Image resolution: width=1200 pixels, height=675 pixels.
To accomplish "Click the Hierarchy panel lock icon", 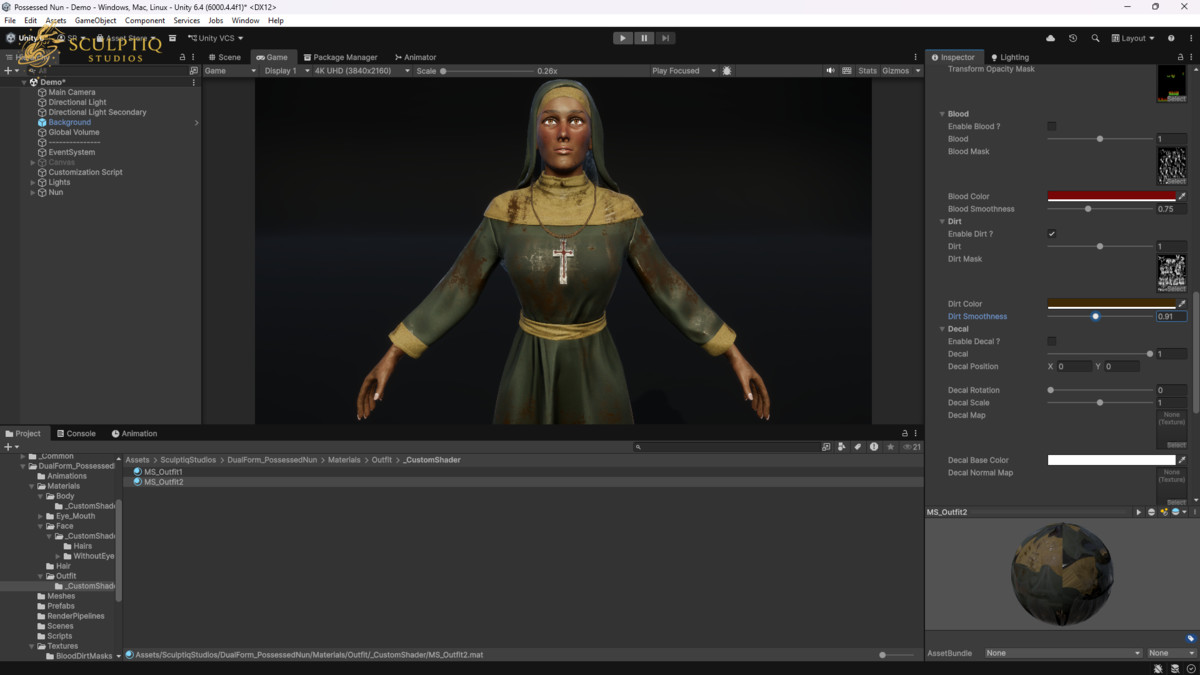I will point(182,57).
